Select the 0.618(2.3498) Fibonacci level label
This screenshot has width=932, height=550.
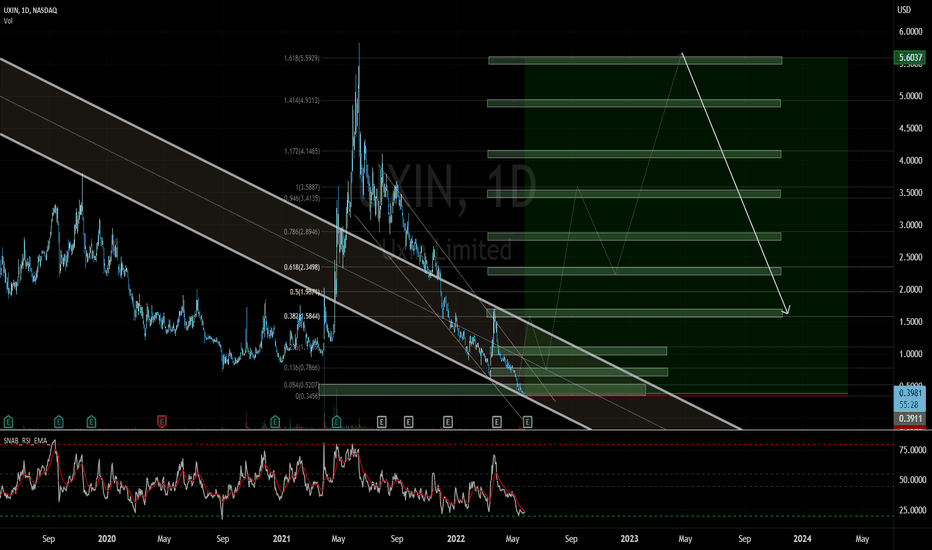point(301,268)
